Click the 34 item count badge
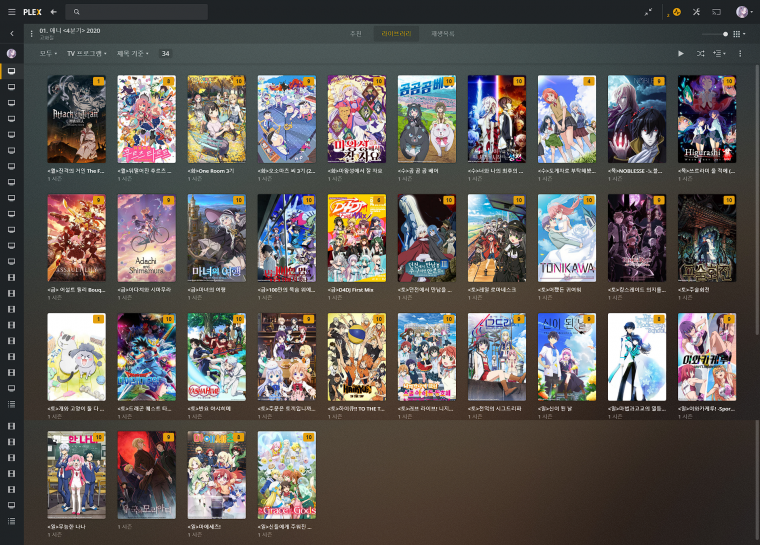The height and width of the screenshot is (545, 760). (x=165, y=53)
